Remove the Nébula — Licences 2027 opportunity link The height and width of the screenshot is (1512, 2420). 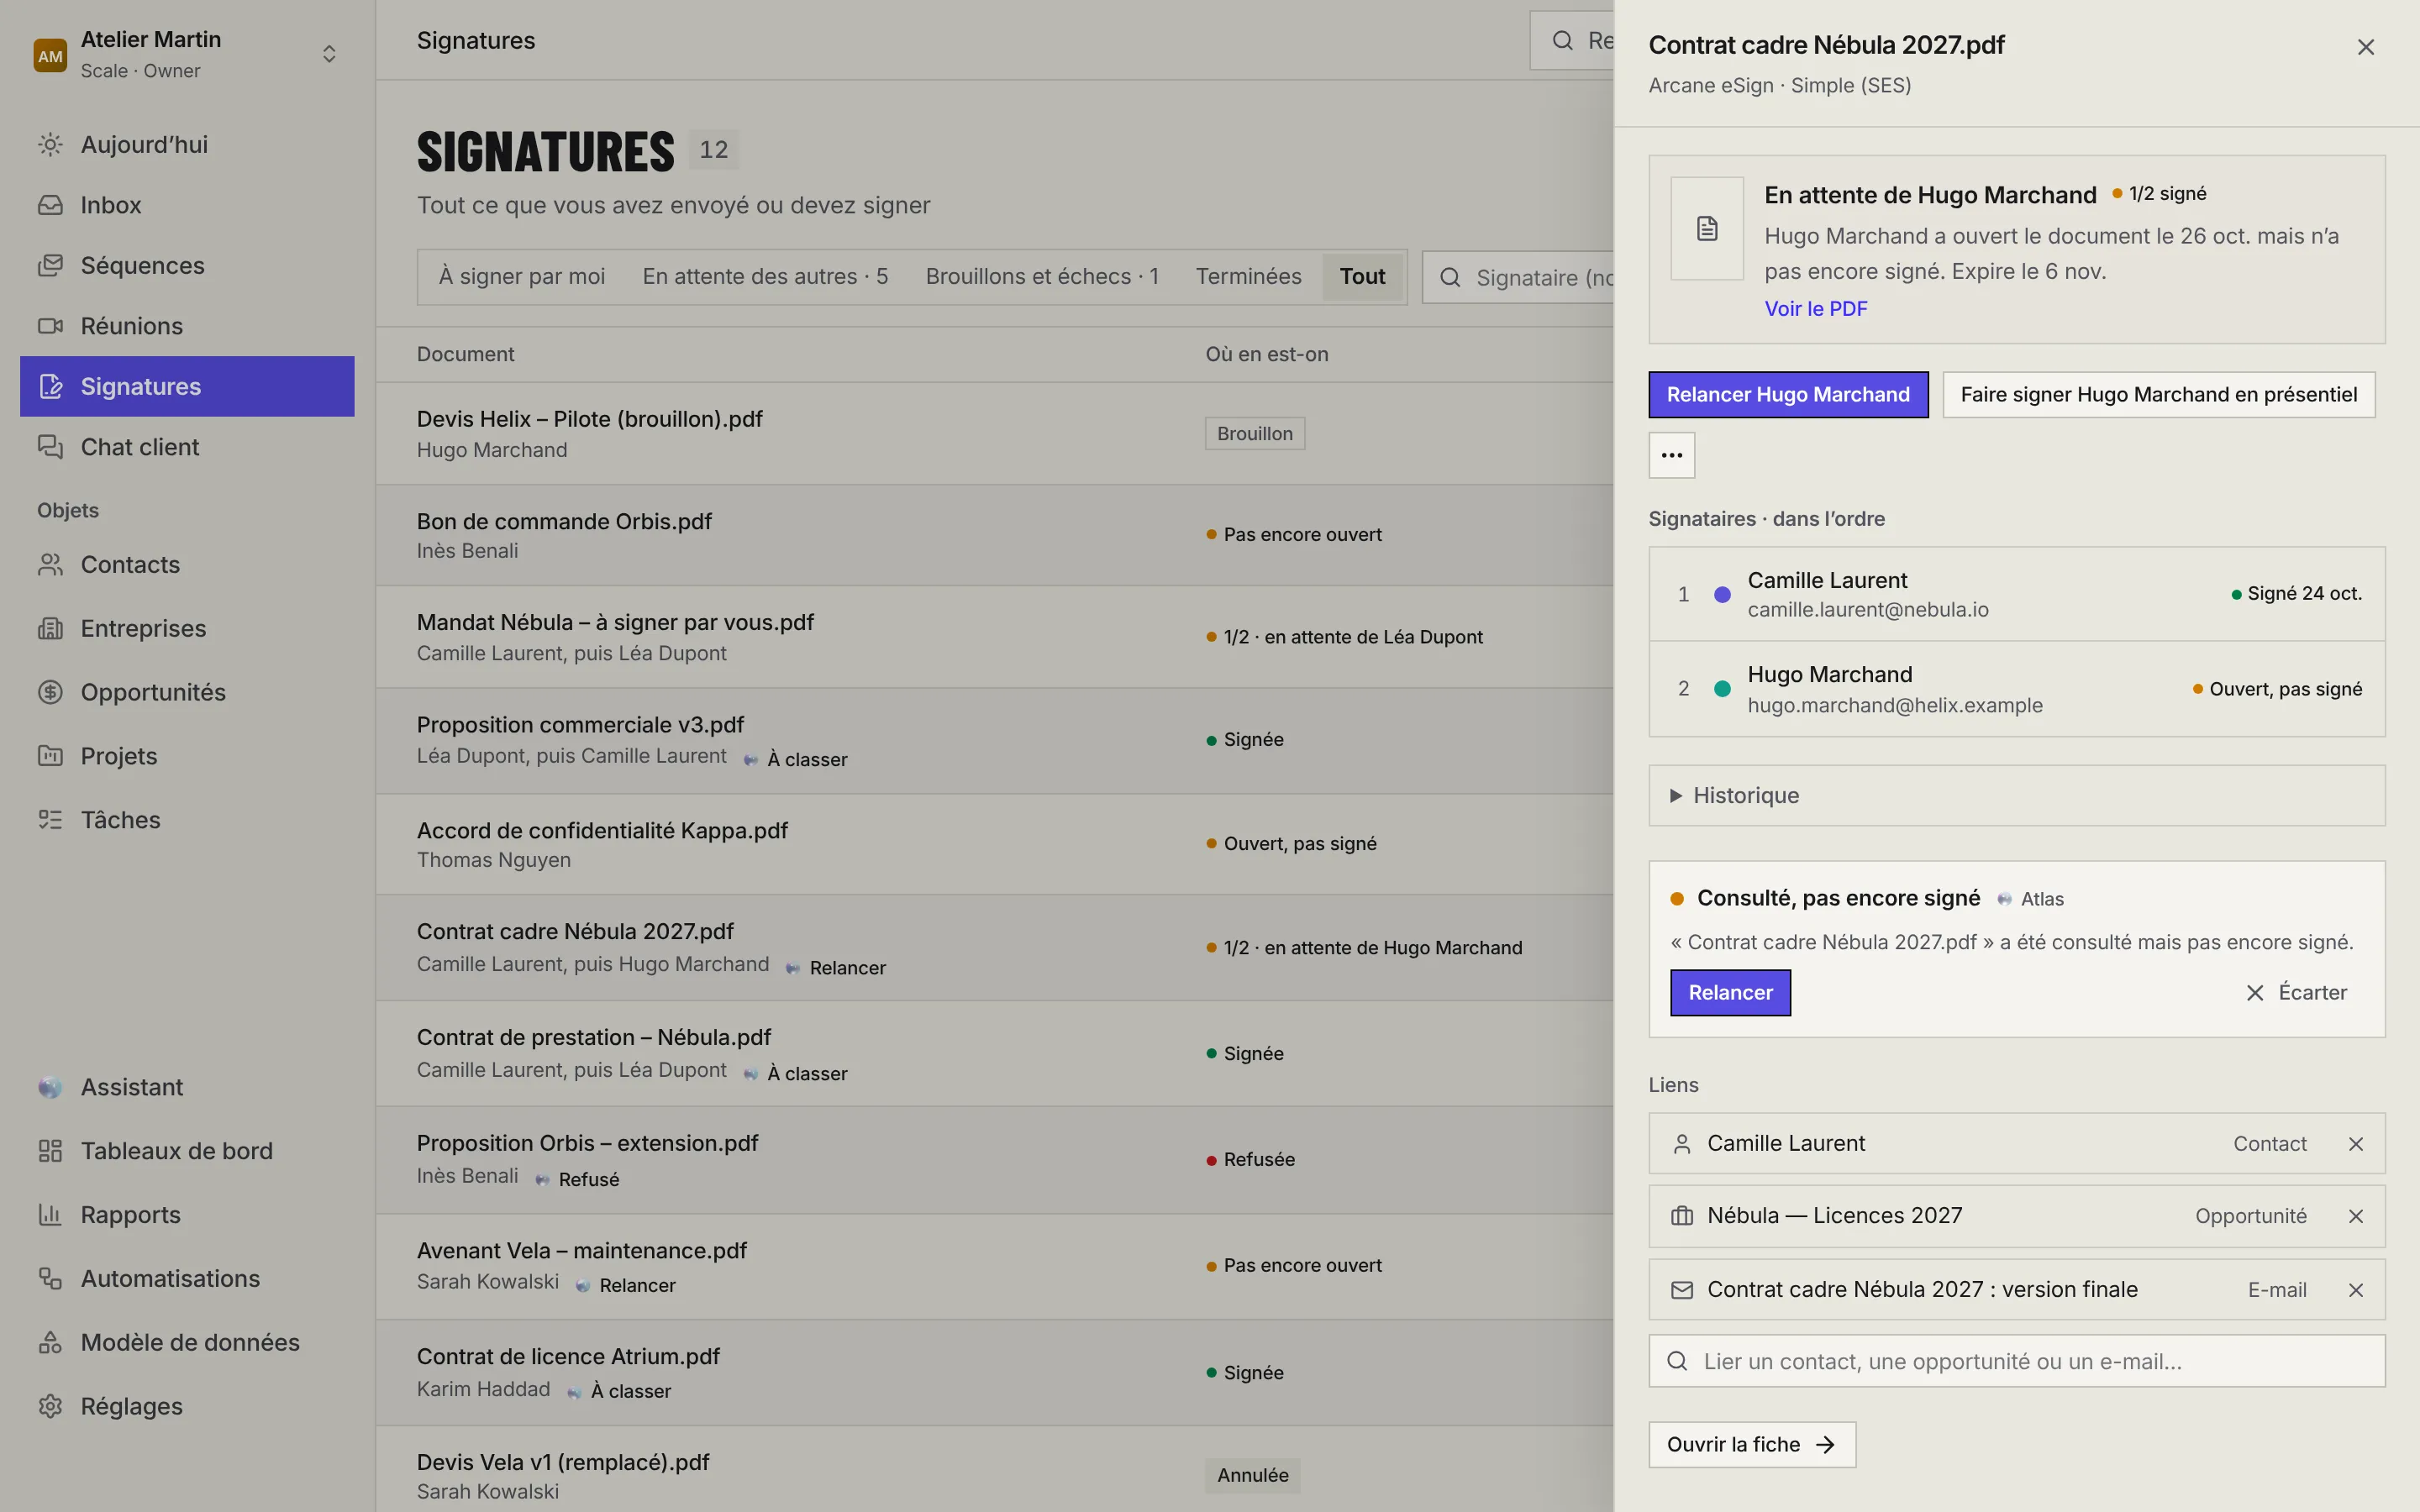tap(2355, 1216)
